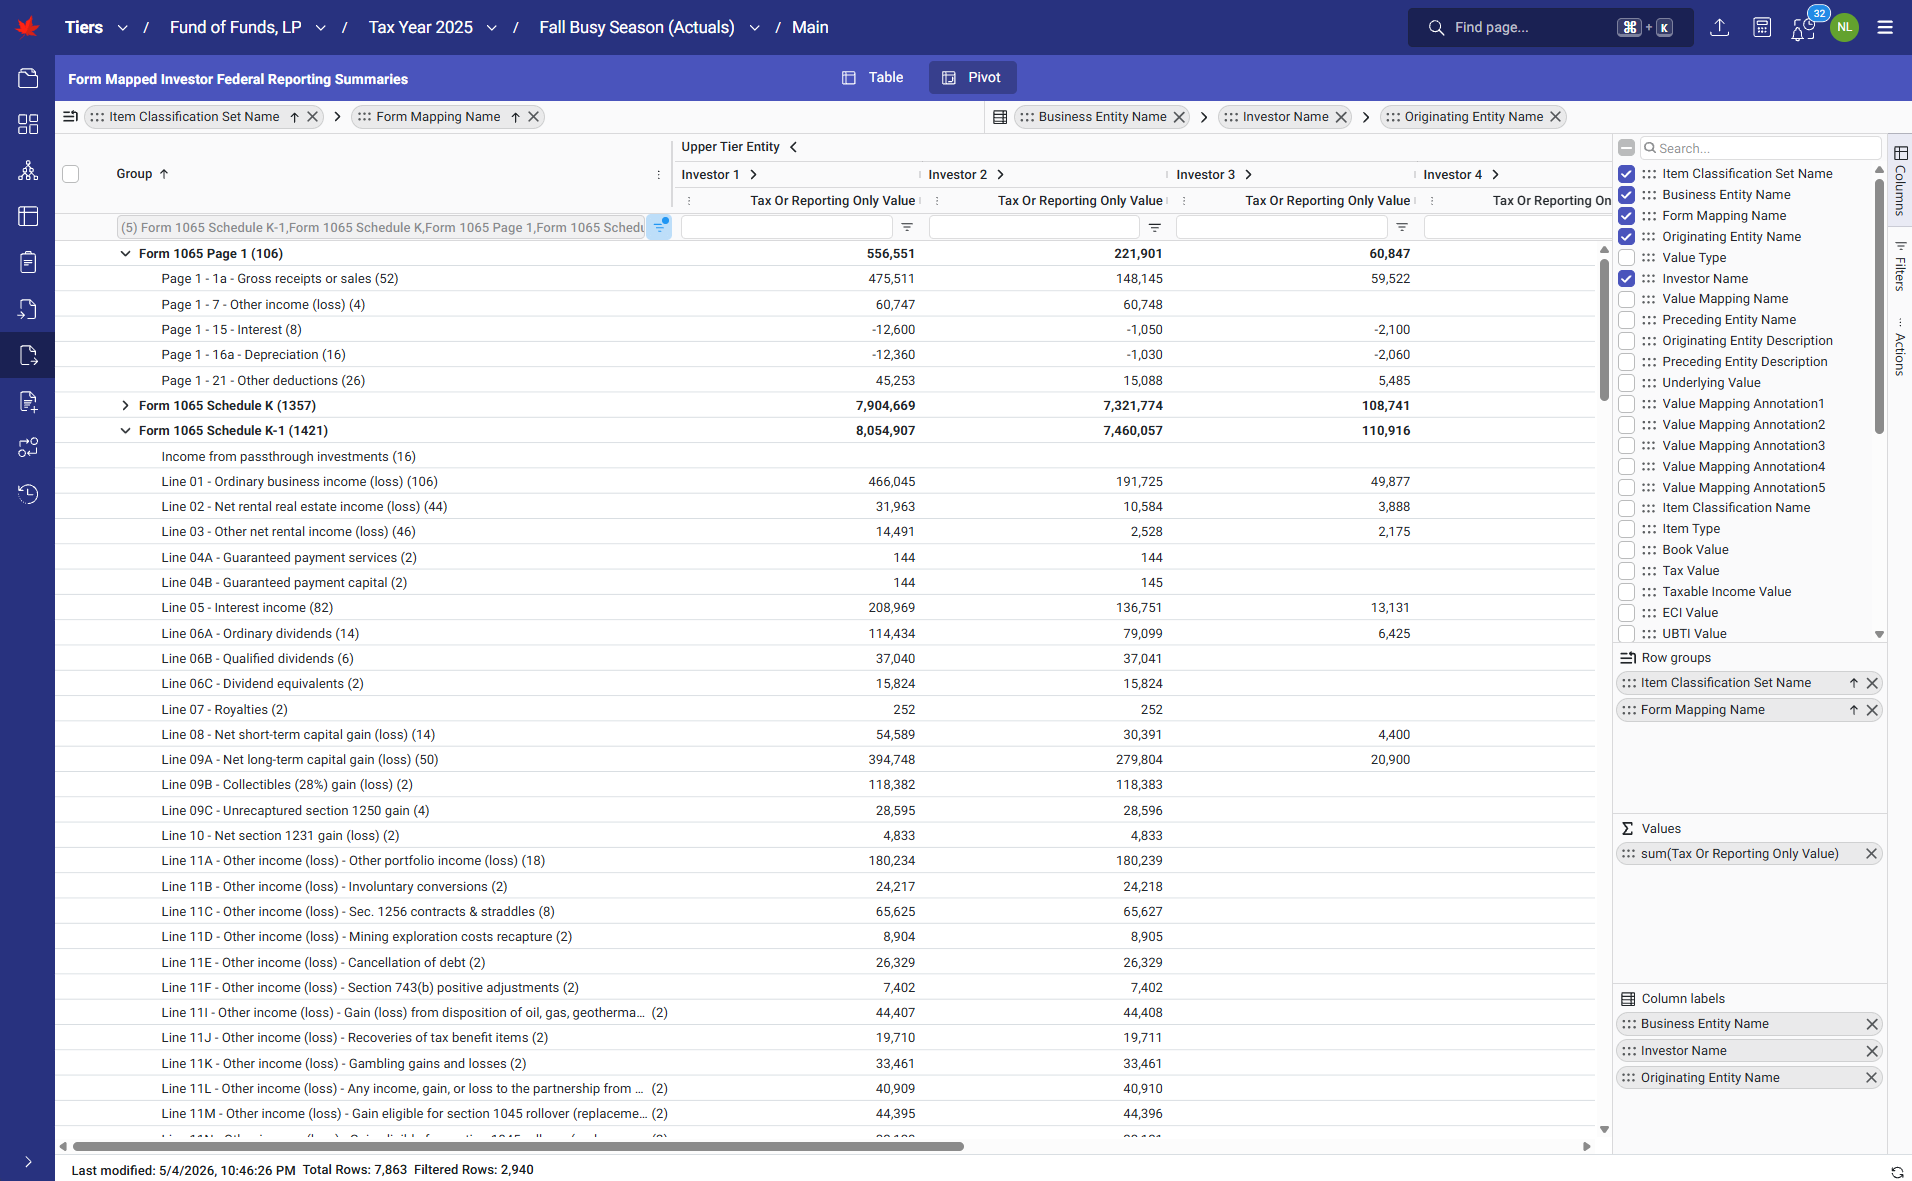Open the Filters side panel tab

pyautogui.click(x=1900, y=267)
